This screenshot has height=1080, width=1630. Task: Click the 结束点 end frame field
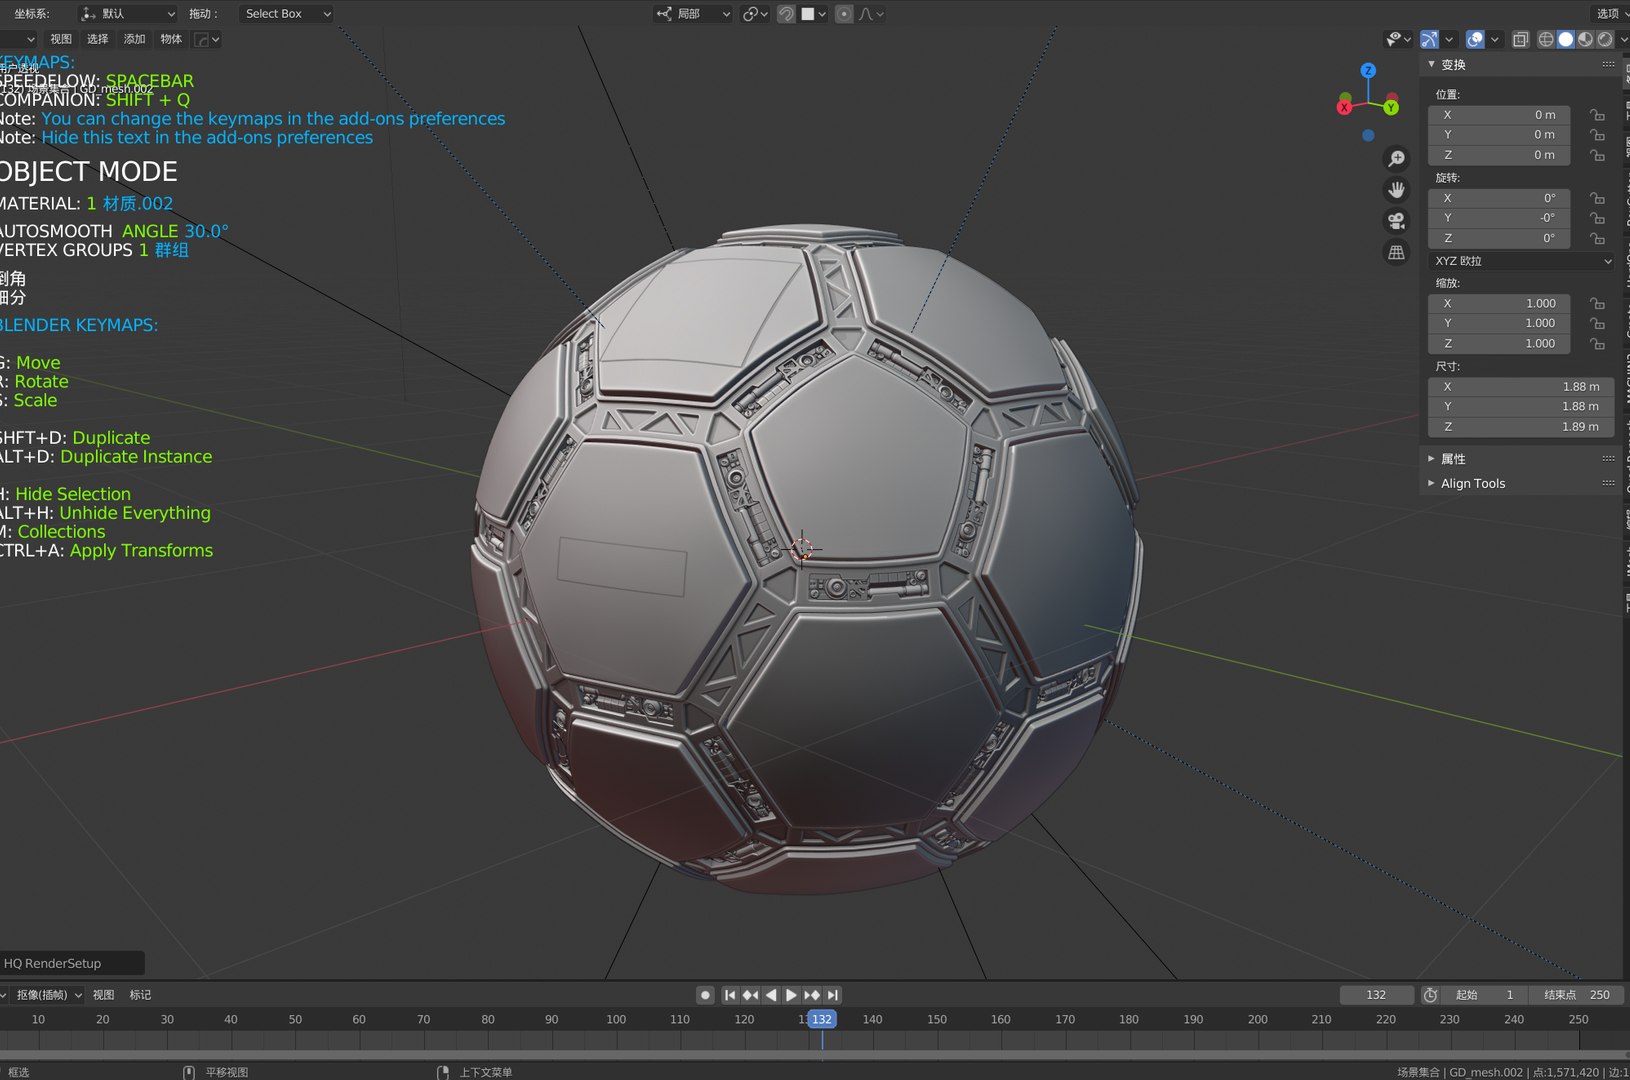1576,995
